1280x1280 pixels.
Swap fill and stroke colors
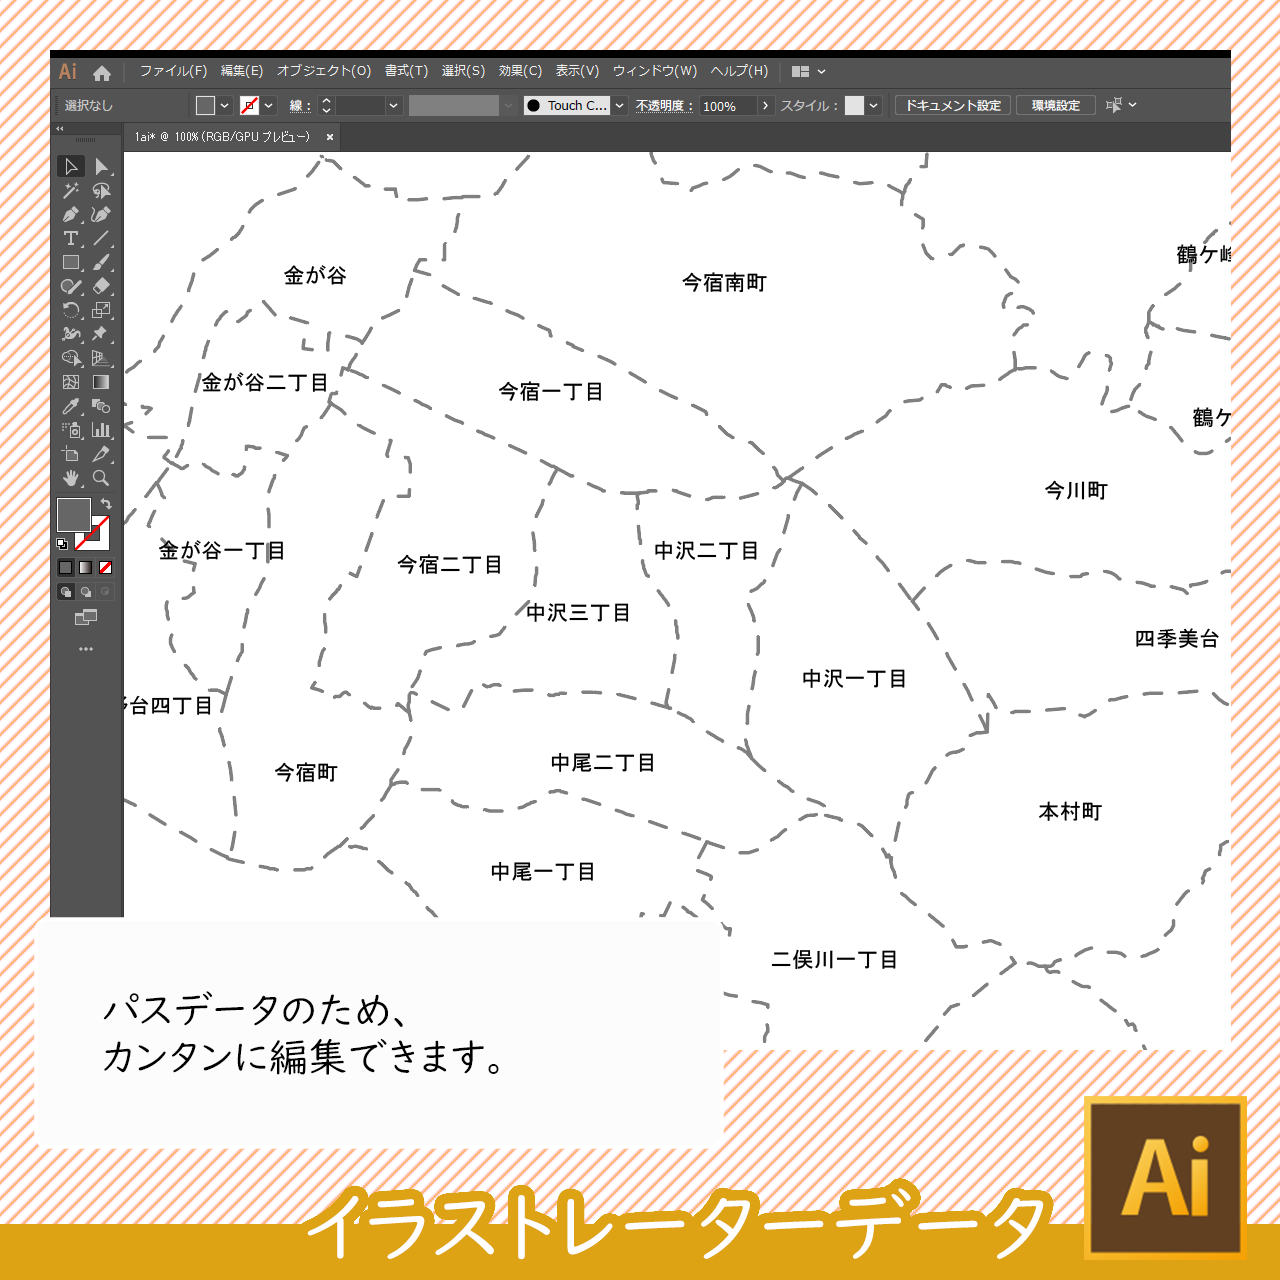click(x=106, y=504)
